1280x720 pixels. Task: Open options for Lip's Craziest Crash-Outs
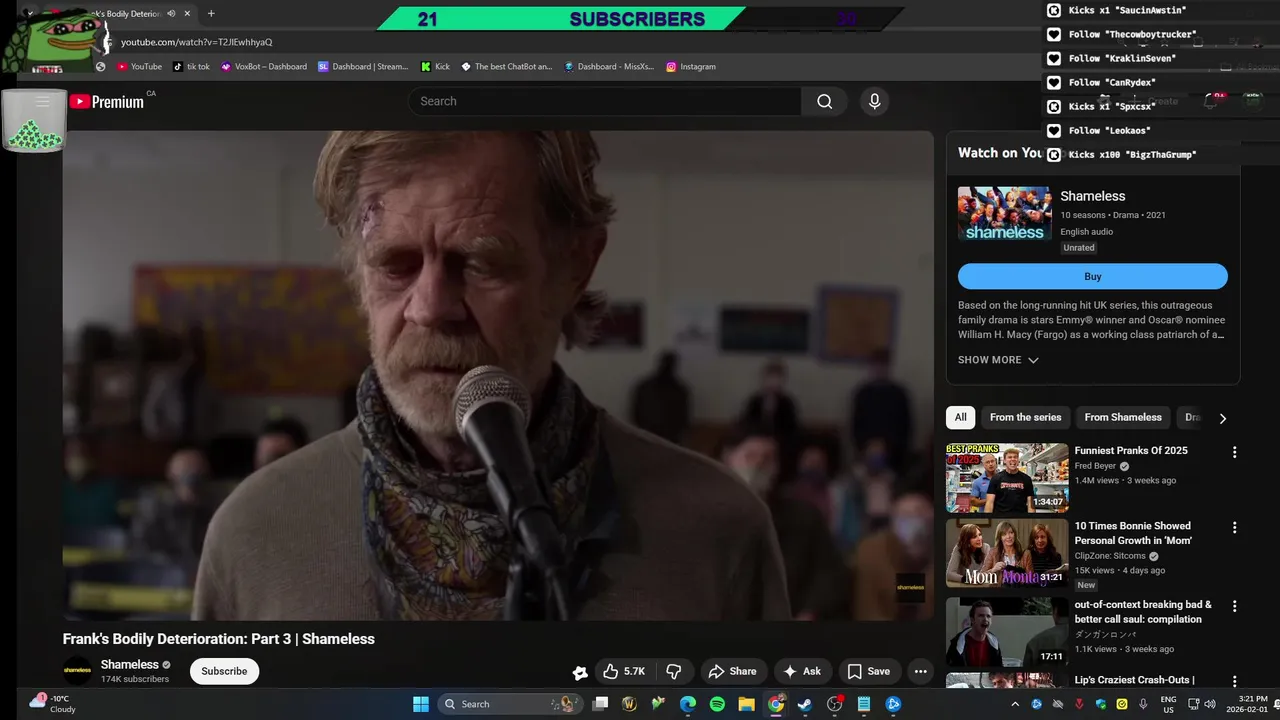click(1234, 681)
